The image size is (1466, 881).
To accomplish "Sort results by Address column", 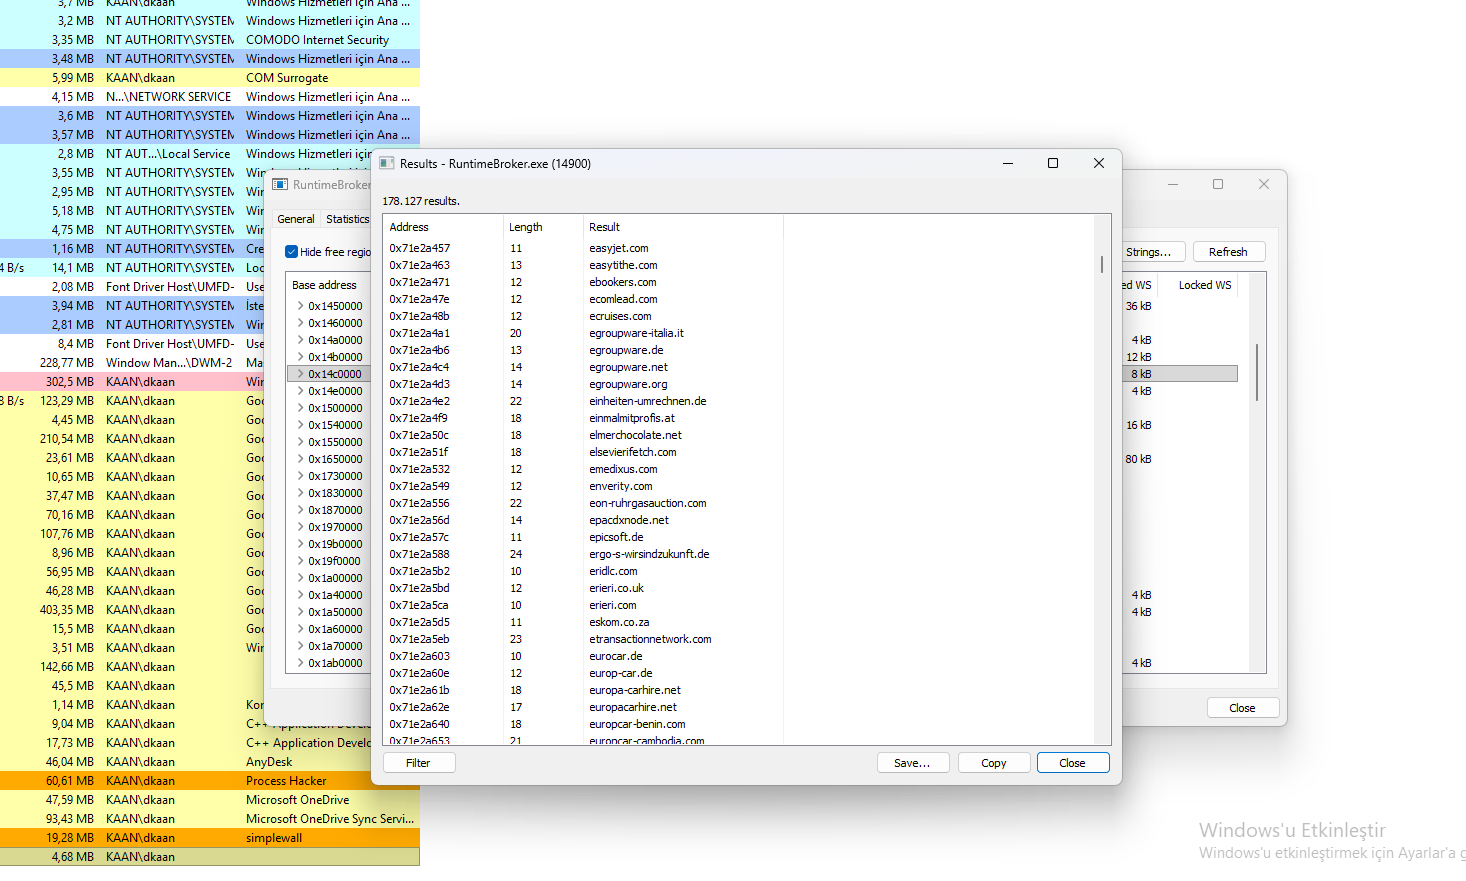I will (x=443, y=227).
